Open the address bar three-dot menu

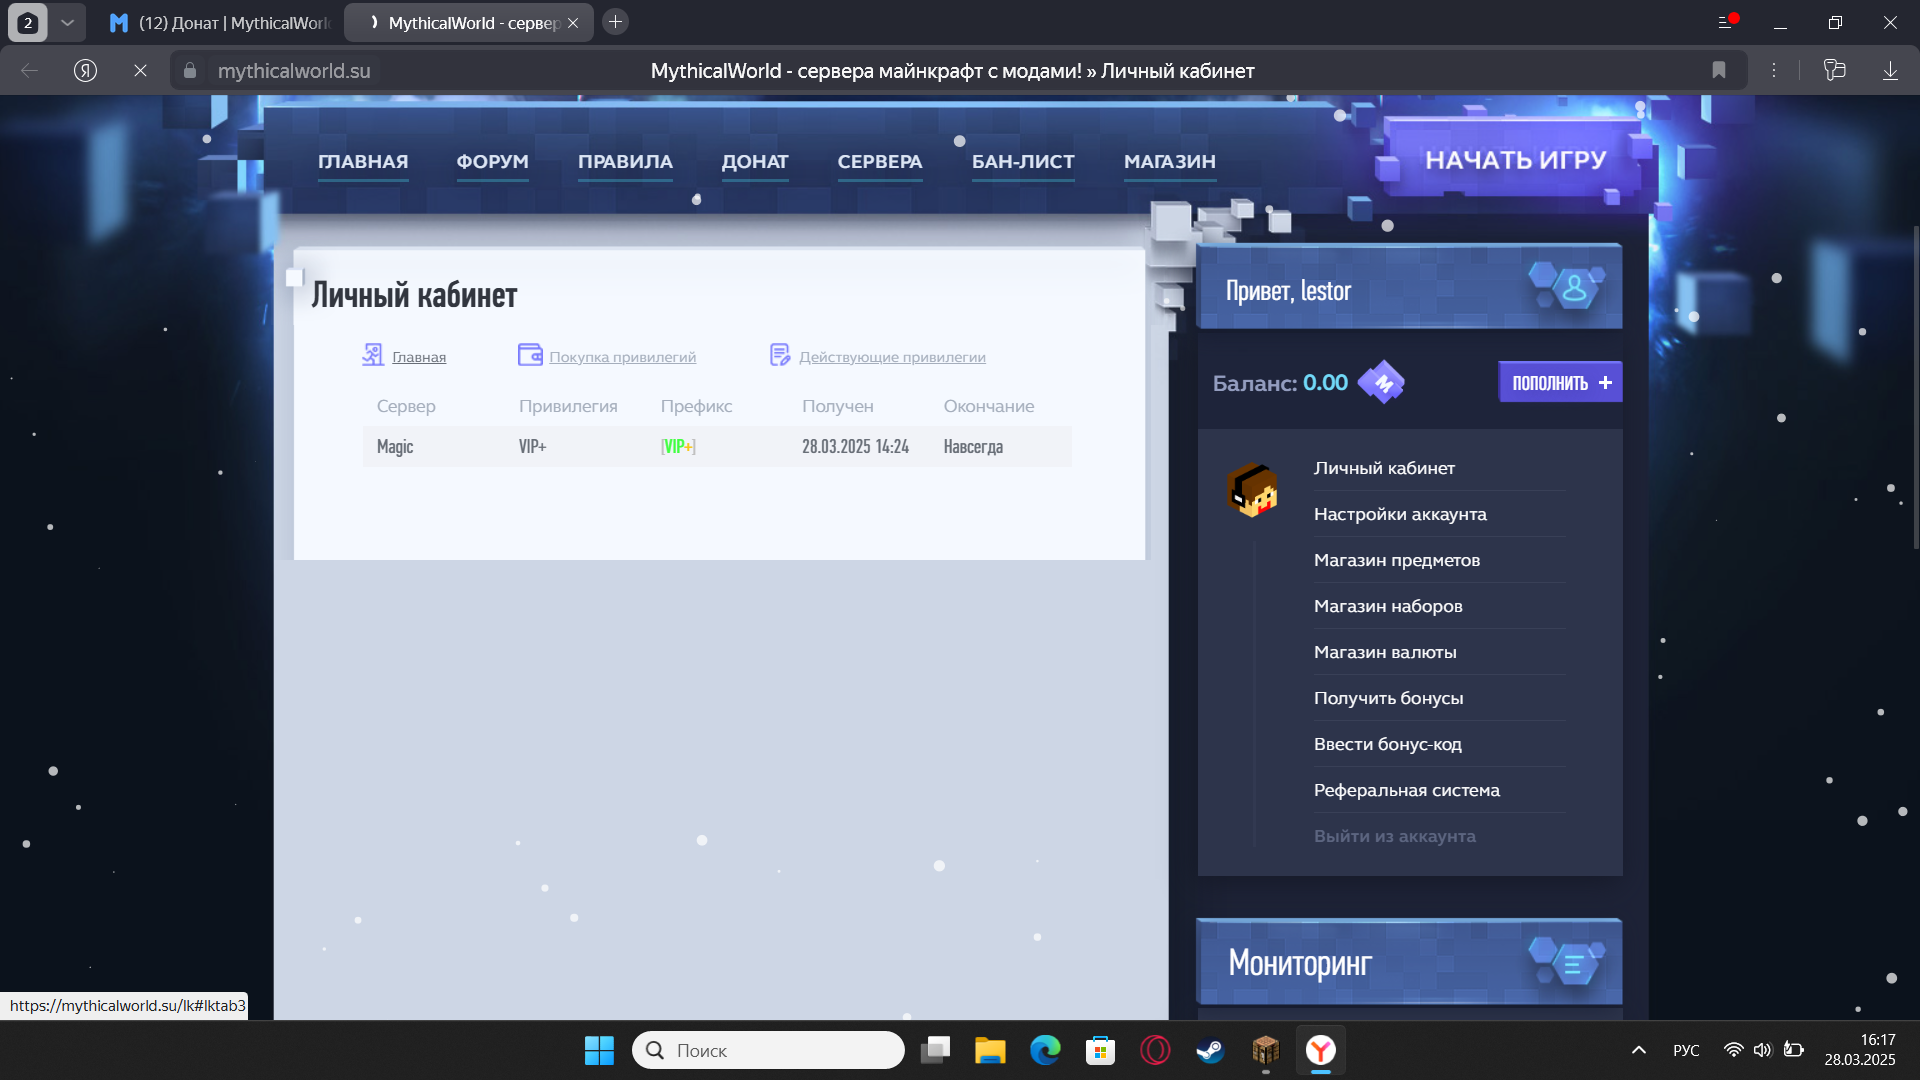tap(1773, 70)
